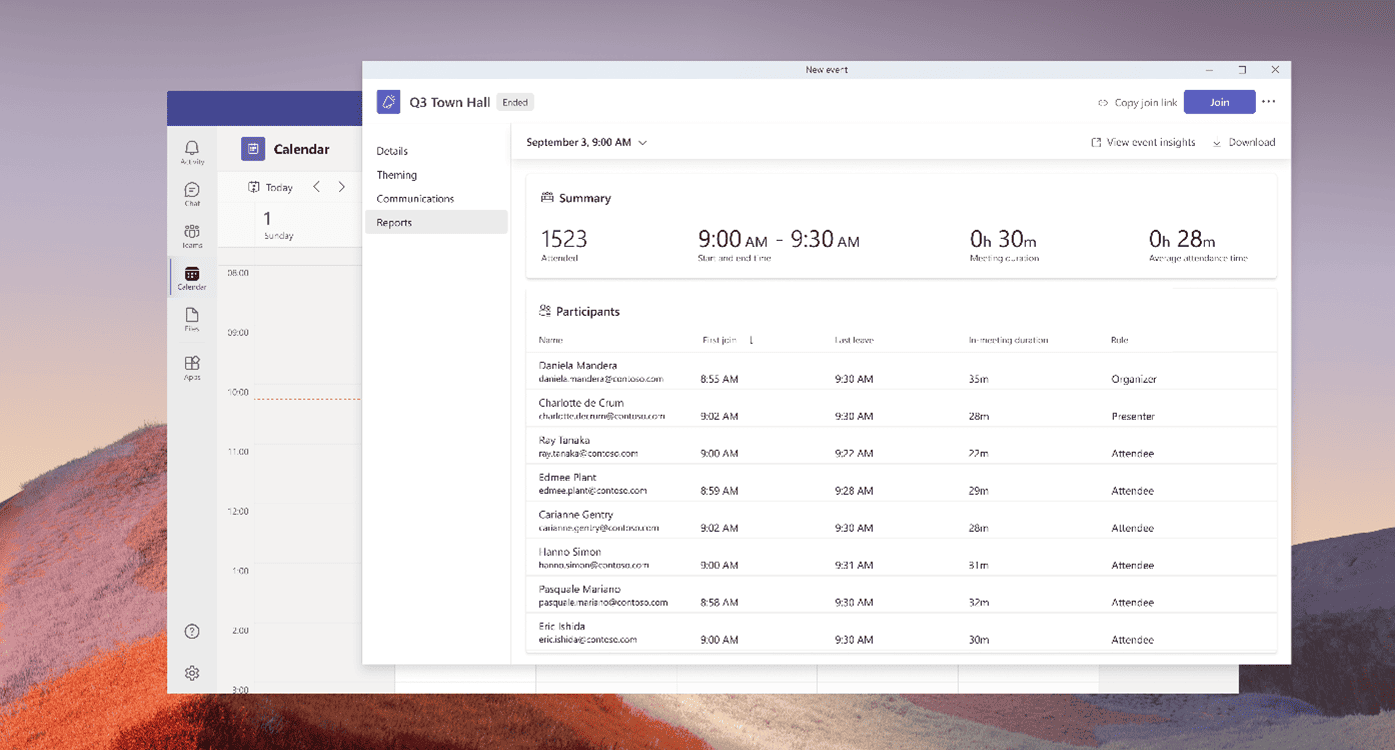Open the Help icon
Viewport: 1395px width, 750px height.
click(191, 631)
